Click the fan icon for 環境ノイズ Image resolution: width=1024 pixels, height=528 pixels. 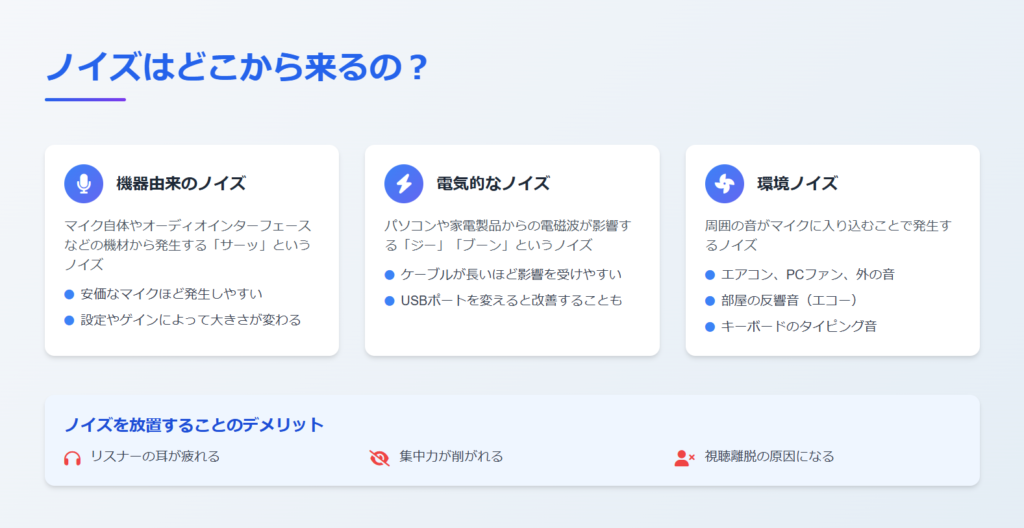[724, 184]
